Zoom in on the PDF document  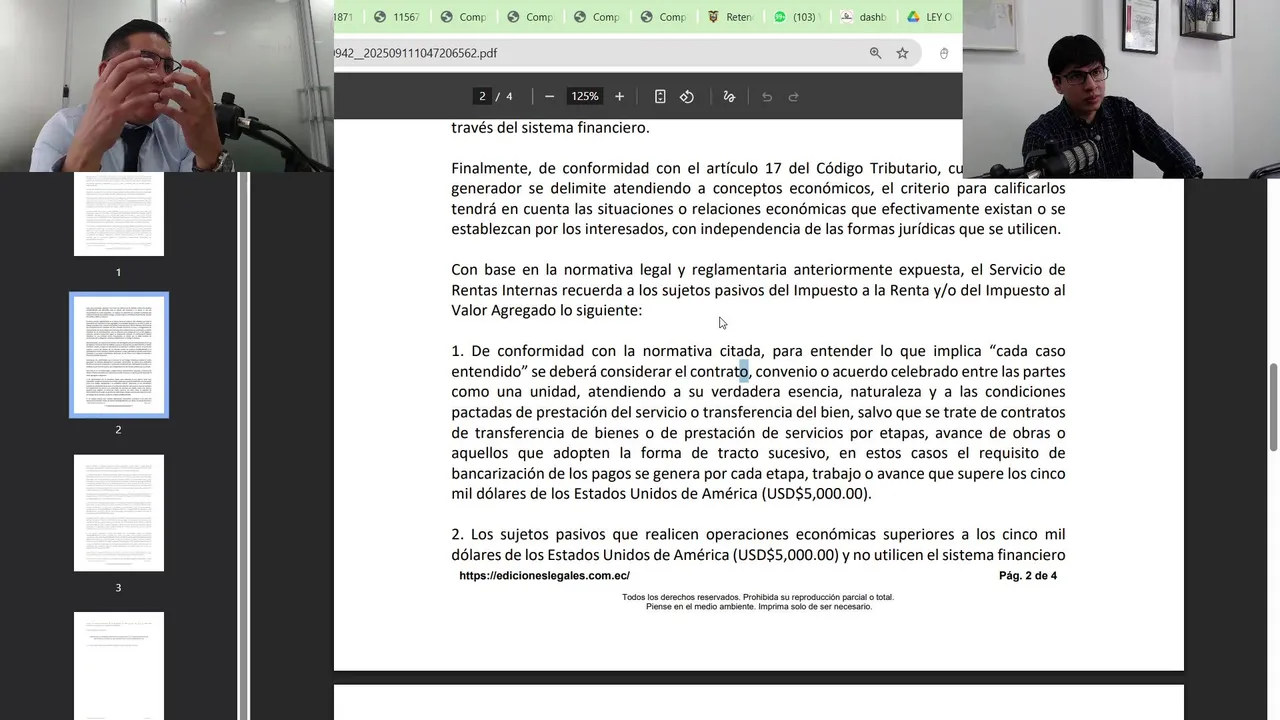tap(619, 96)
